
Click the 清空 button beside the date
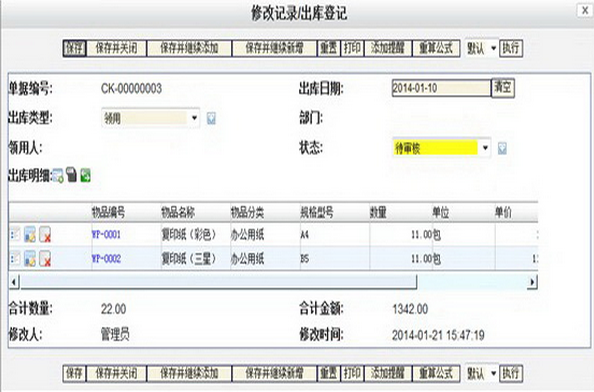pos(503,88)
